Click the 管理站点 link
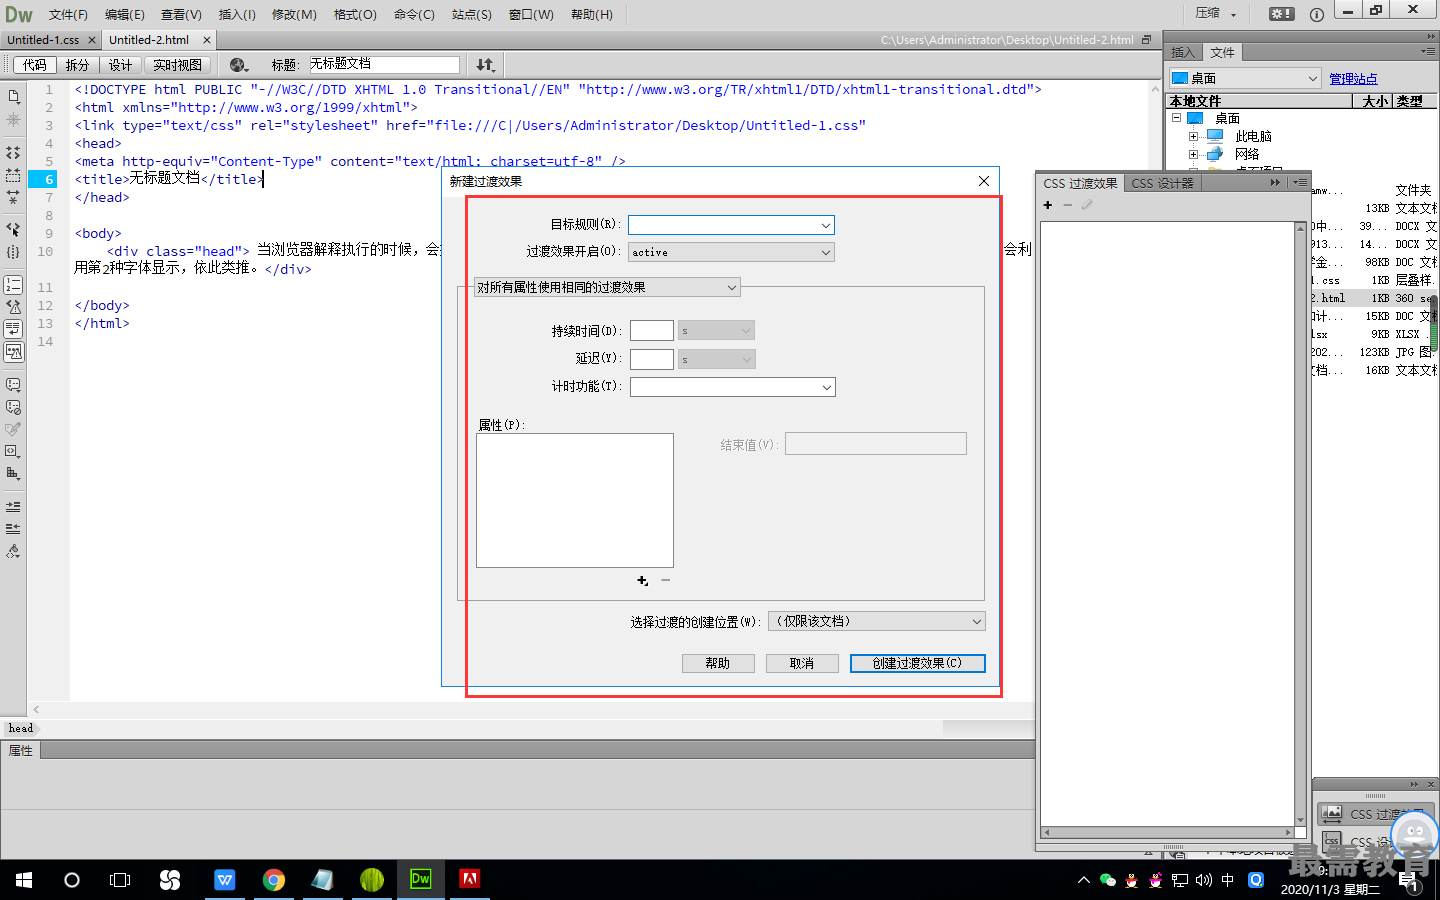 pyautogui.click(x=1353, y=78)
